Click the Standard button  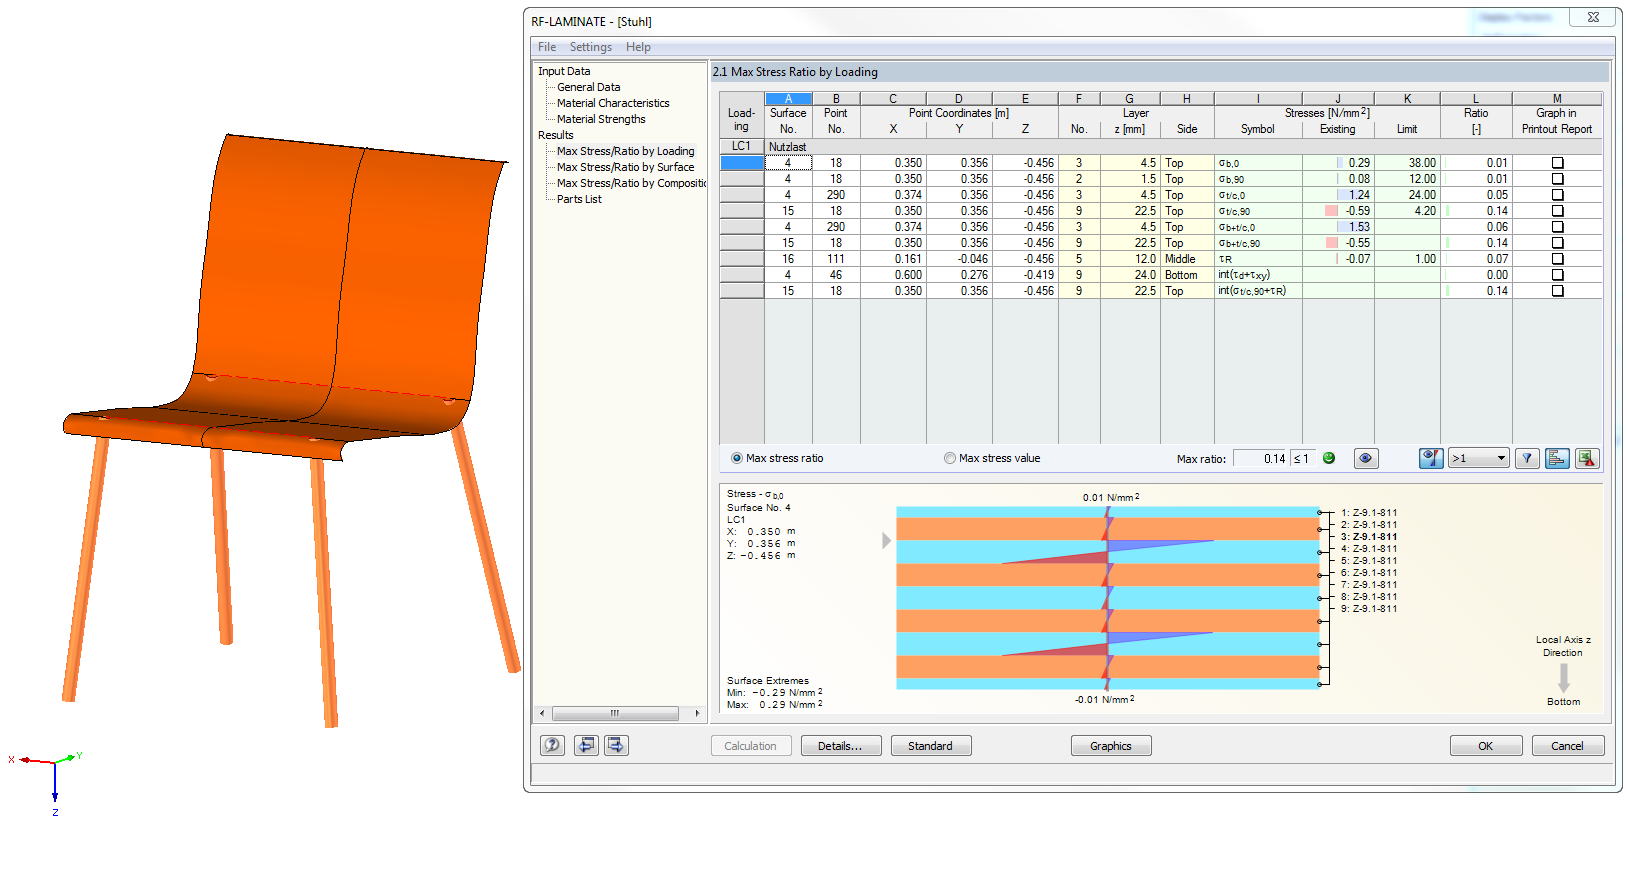coord(930,746)
